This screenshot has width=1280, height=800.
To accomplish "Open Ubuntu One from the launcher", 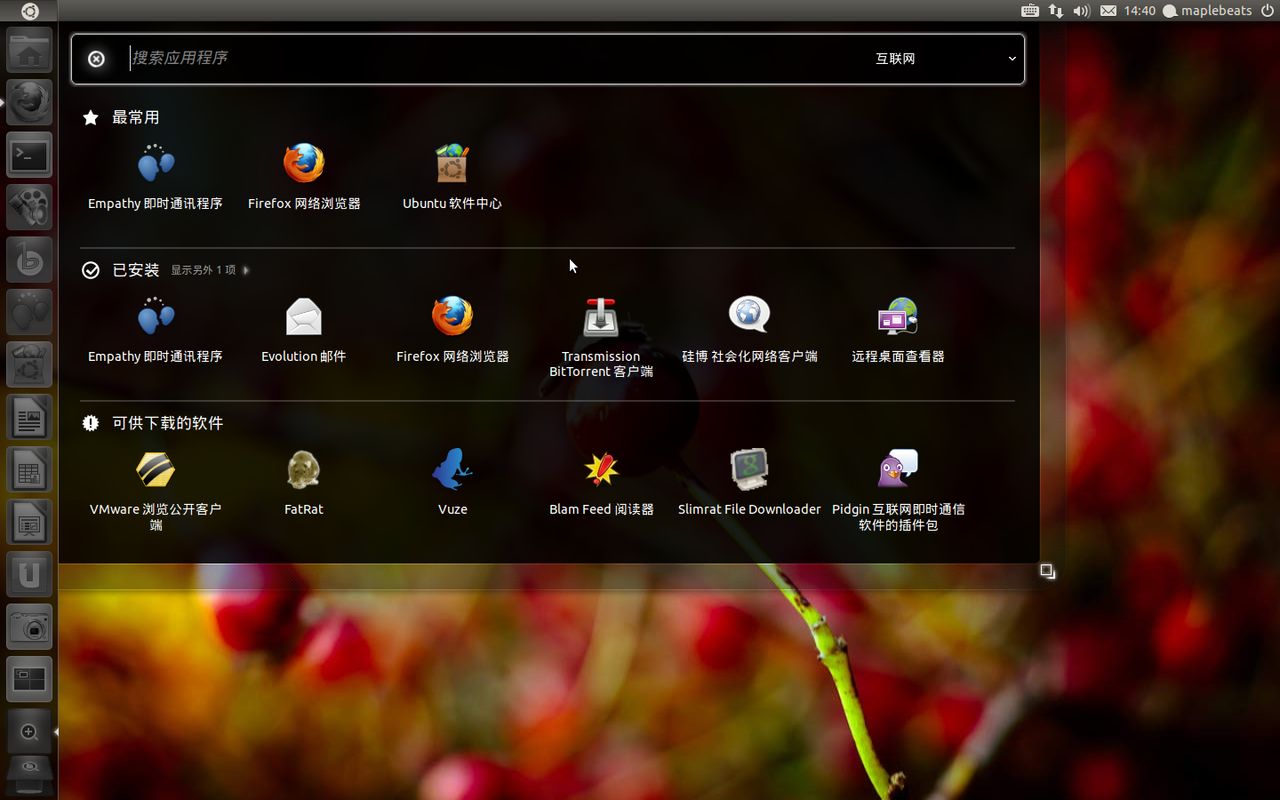I will pos(29,575).
